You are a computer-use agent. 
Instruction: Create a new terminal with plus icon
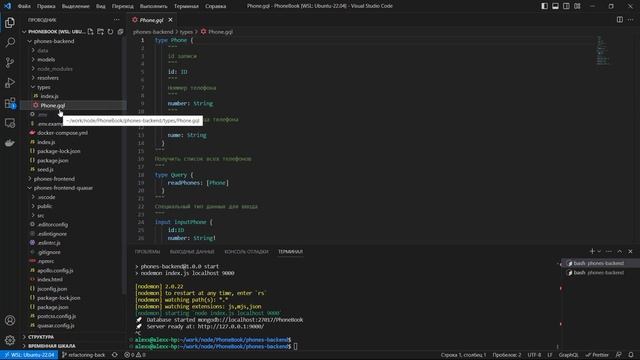click(592, 251)
